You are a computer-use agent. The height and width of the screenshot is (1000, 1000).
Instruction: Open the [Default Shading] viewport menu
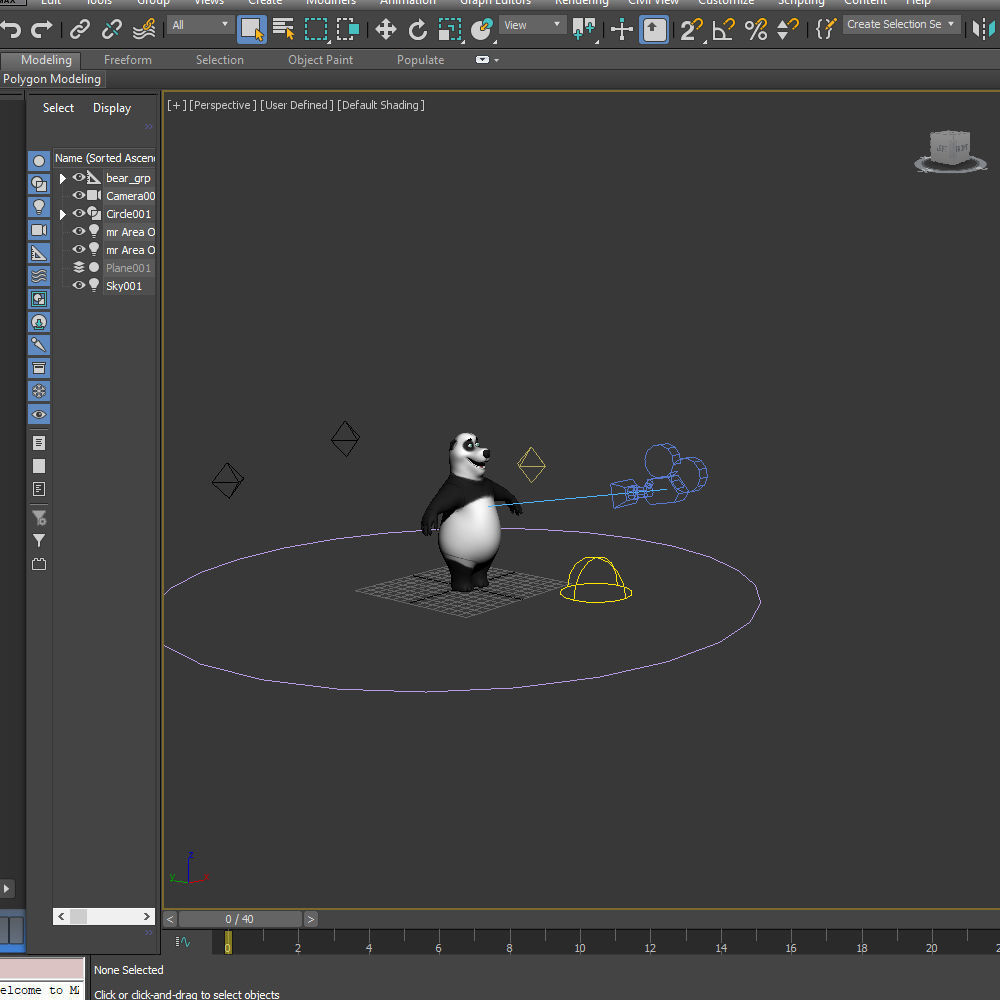tap(381, 105)
